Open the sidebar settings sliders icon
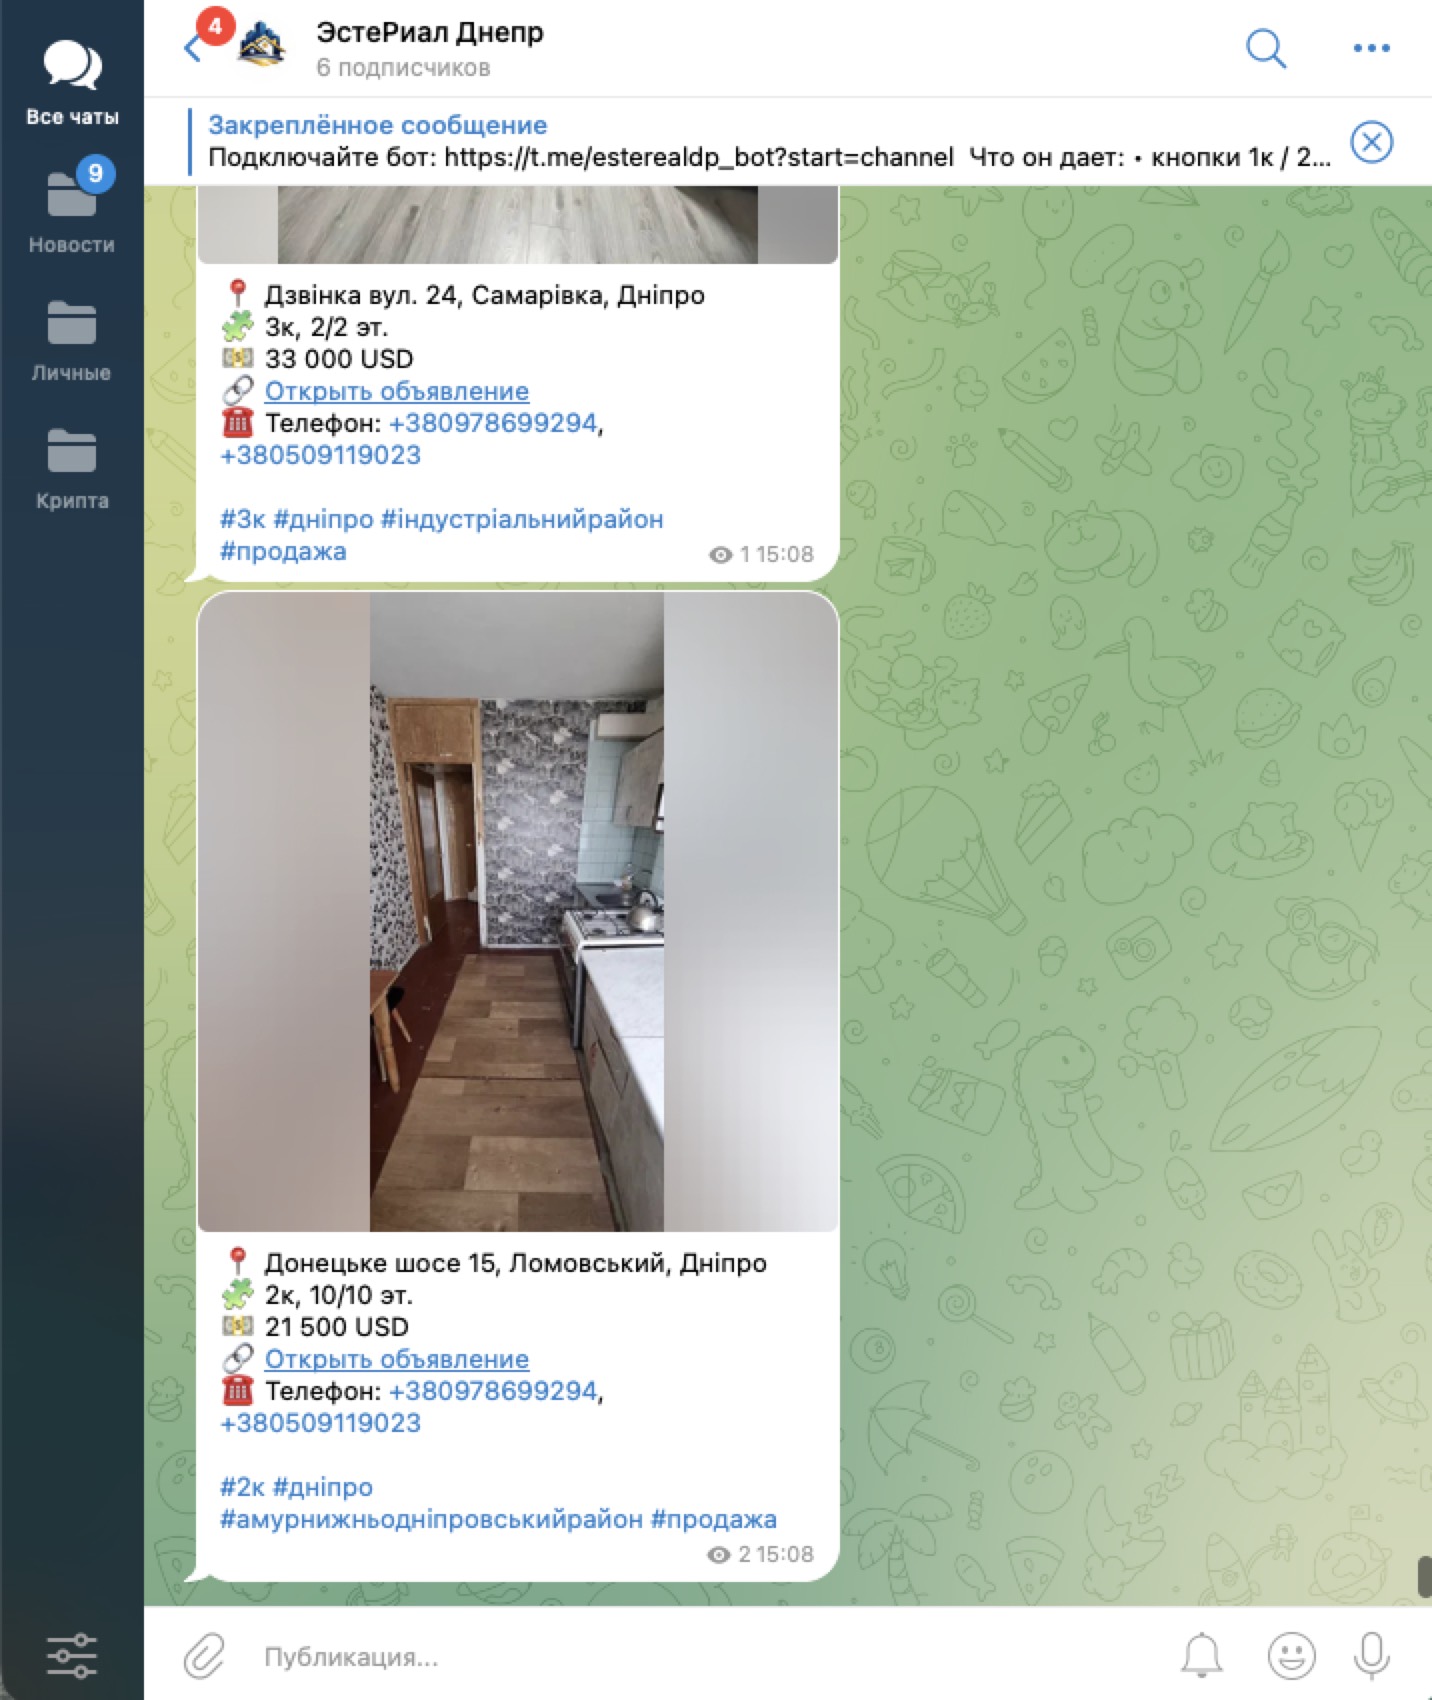 pos(72,1656)
